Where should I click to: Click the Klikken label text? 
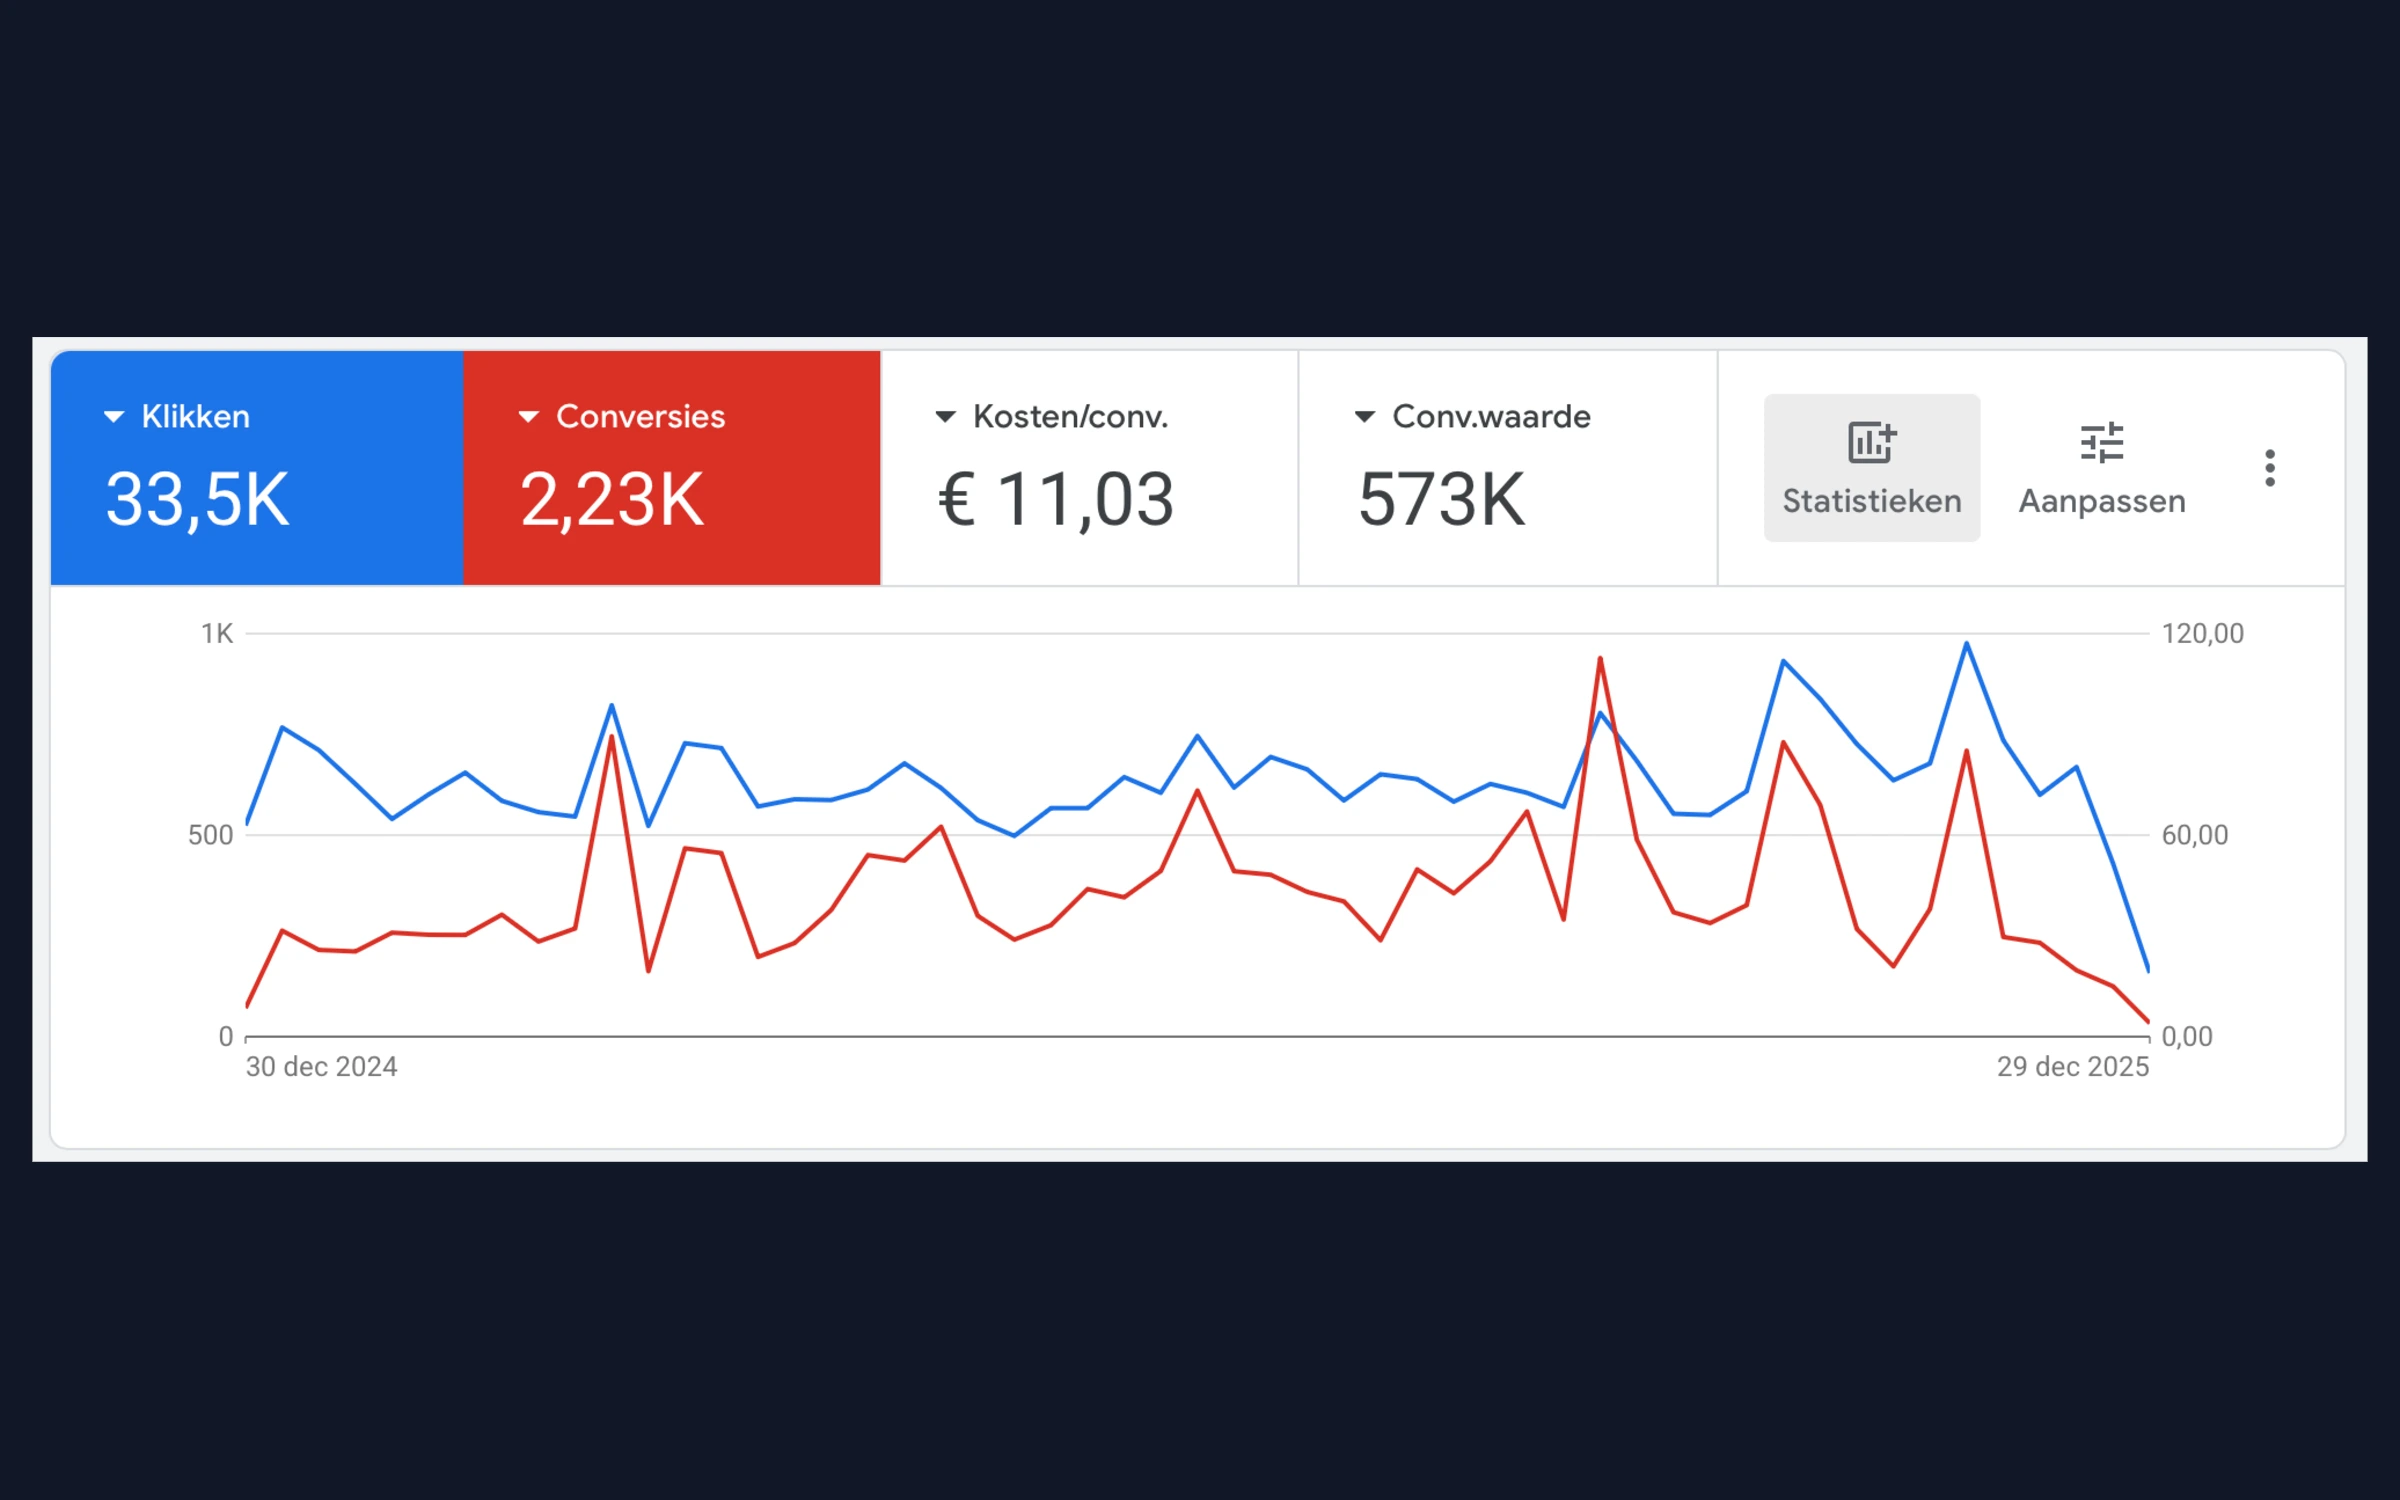pos(196,417)
